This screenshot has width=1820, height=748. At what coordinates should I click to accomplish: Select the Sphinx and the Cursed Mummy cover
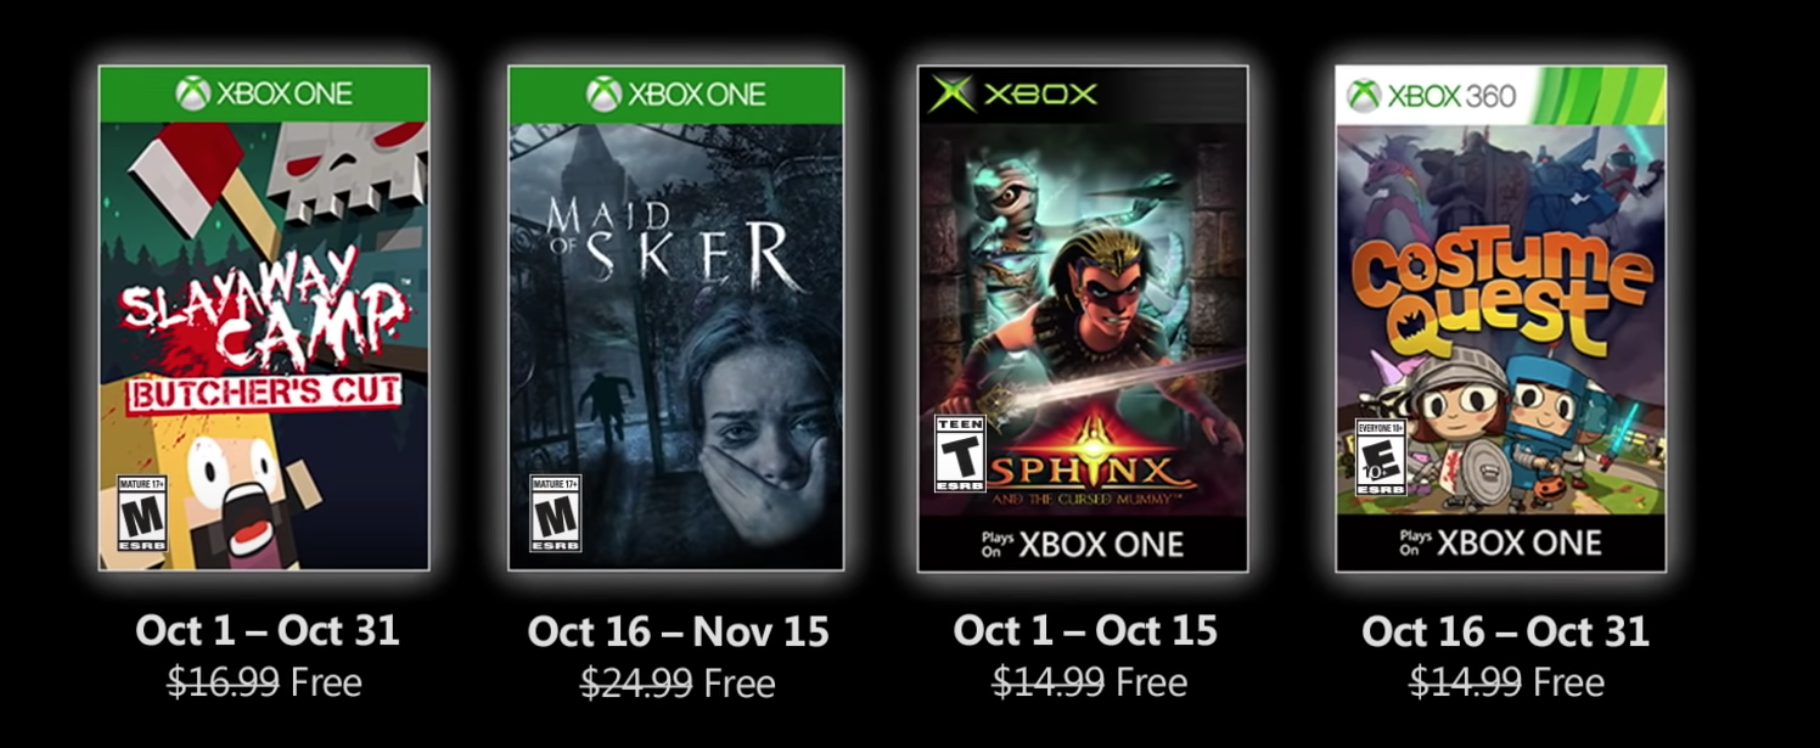[1083, 318]
